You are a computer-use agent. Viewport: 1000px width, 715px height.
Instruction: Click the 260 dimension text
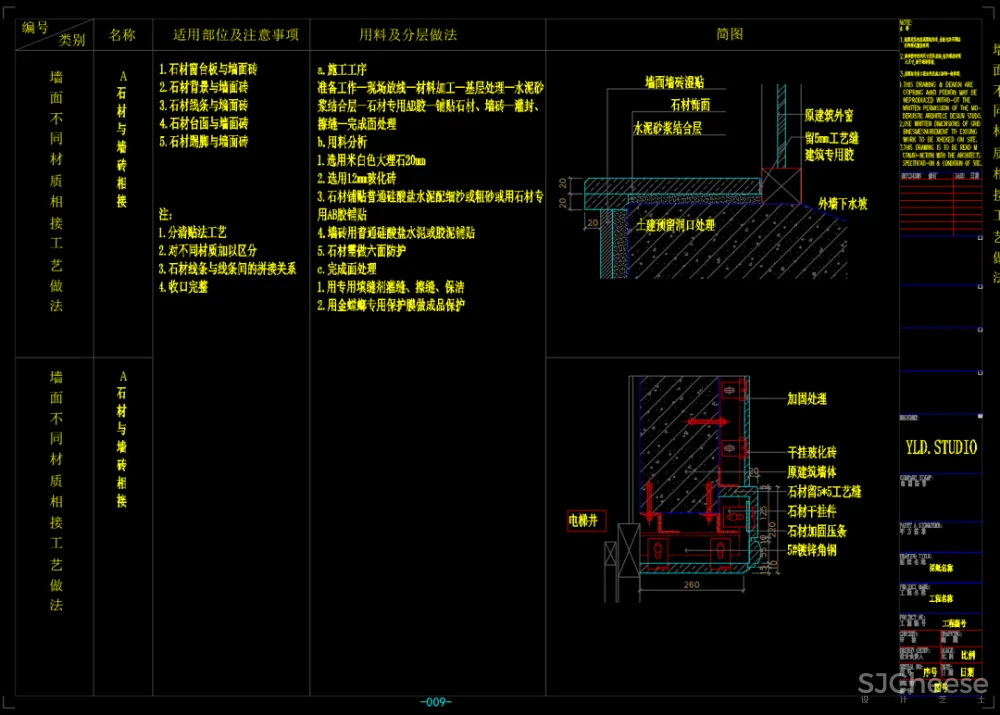[688, 585]
